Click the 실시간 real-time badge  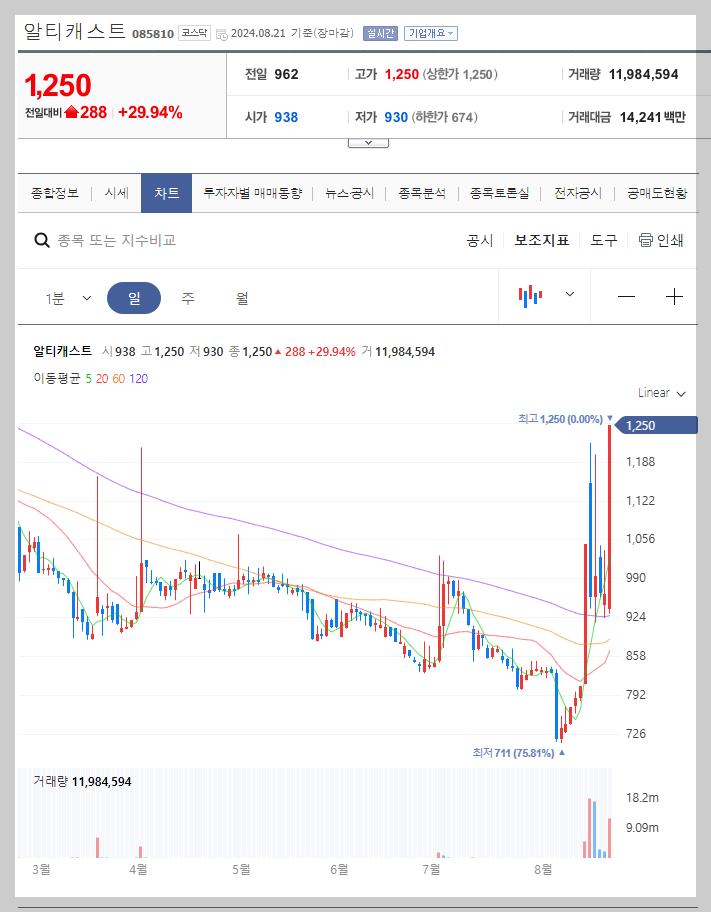click(x=379, y=32)
